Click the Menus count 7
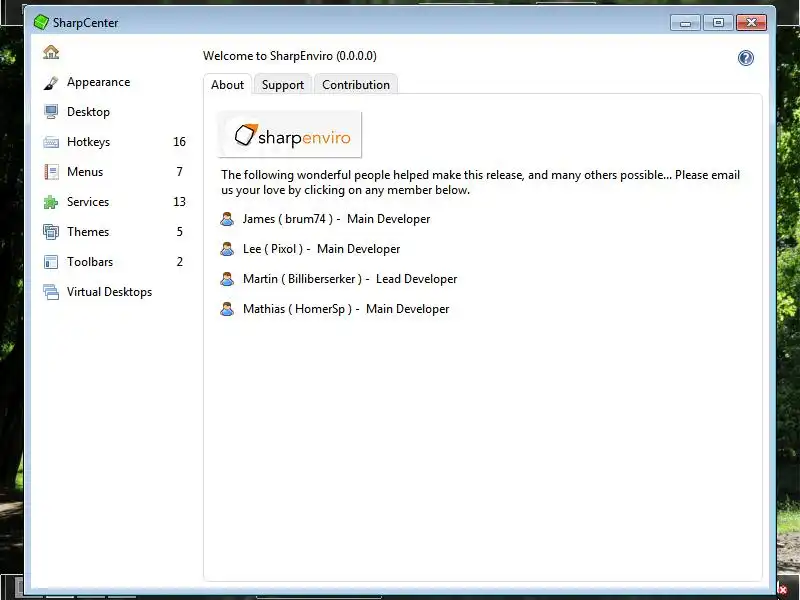 click(x=180, y=172)
